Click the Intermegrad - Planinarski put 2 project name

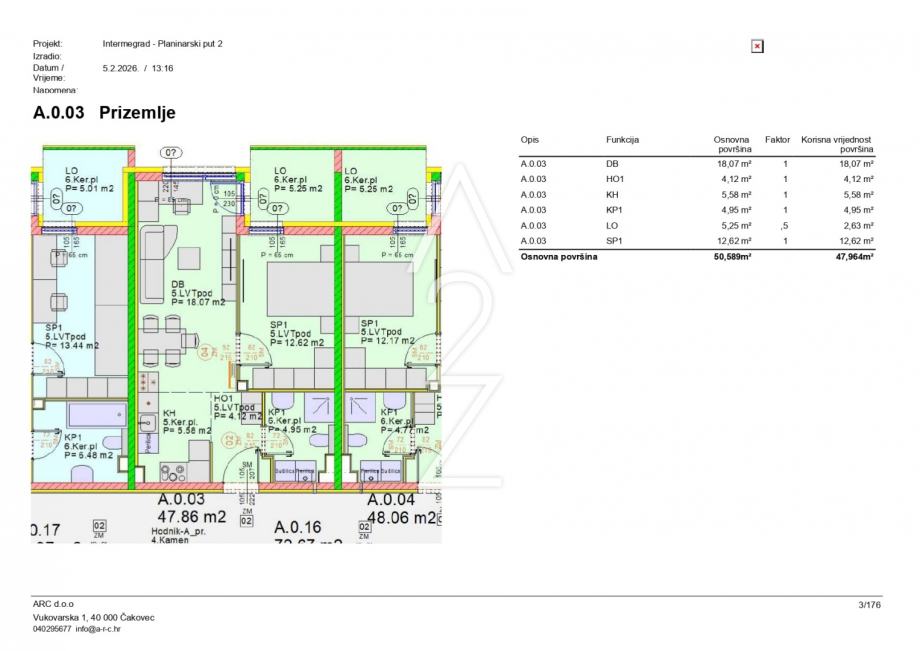(163, 43)
